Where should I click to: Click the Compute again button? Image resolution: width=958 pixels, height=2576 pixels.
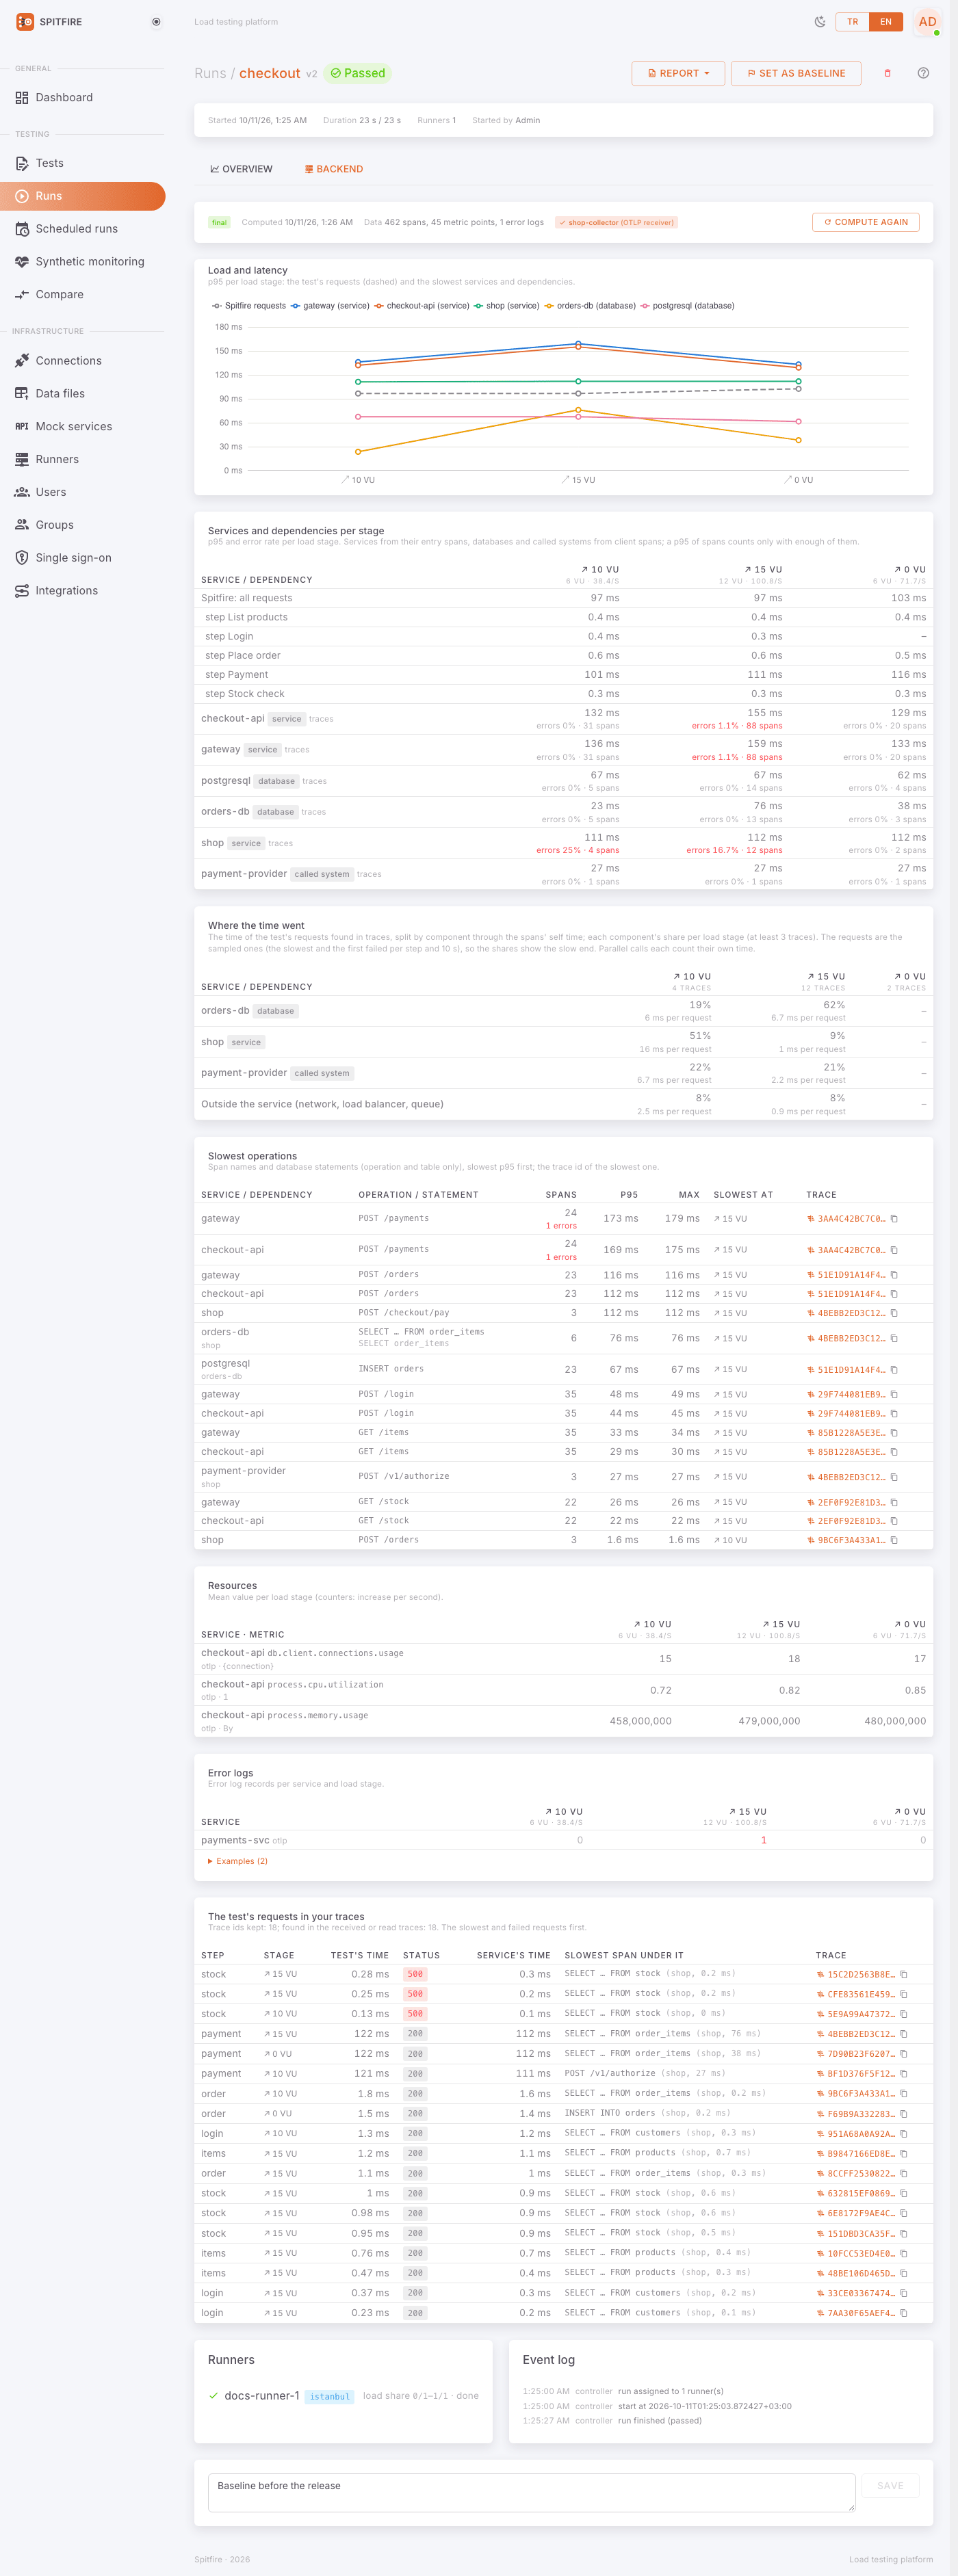866,223
